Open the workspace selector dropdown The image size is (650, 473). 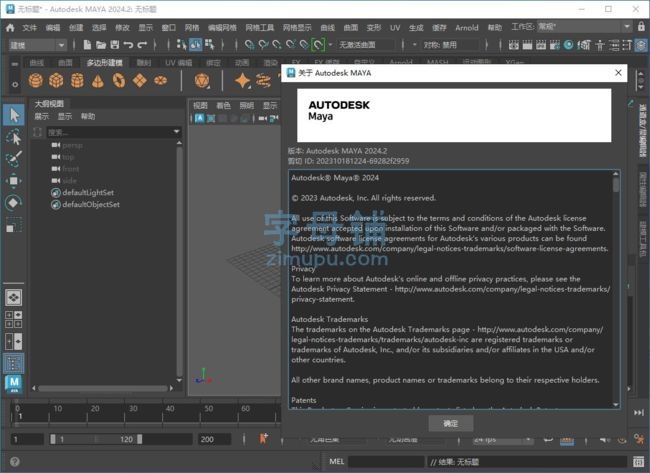pyautogui.click(x=584, y=27)
